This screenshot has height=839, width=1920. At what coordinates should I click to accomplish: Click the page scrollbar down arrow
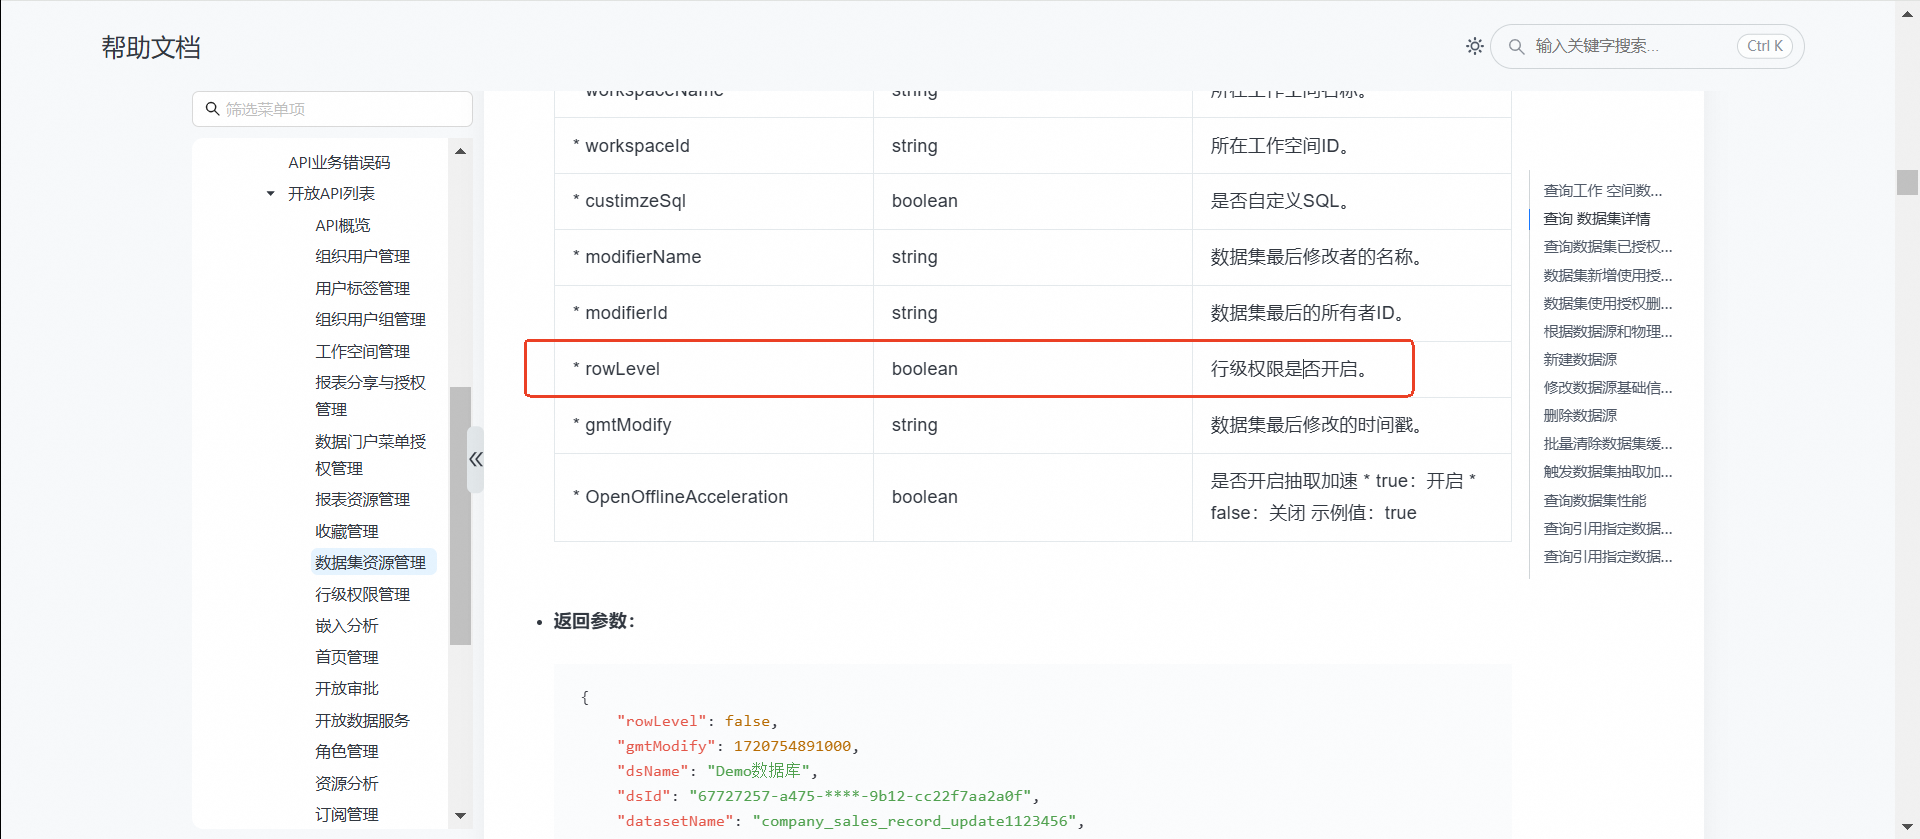pos(1907,828)
